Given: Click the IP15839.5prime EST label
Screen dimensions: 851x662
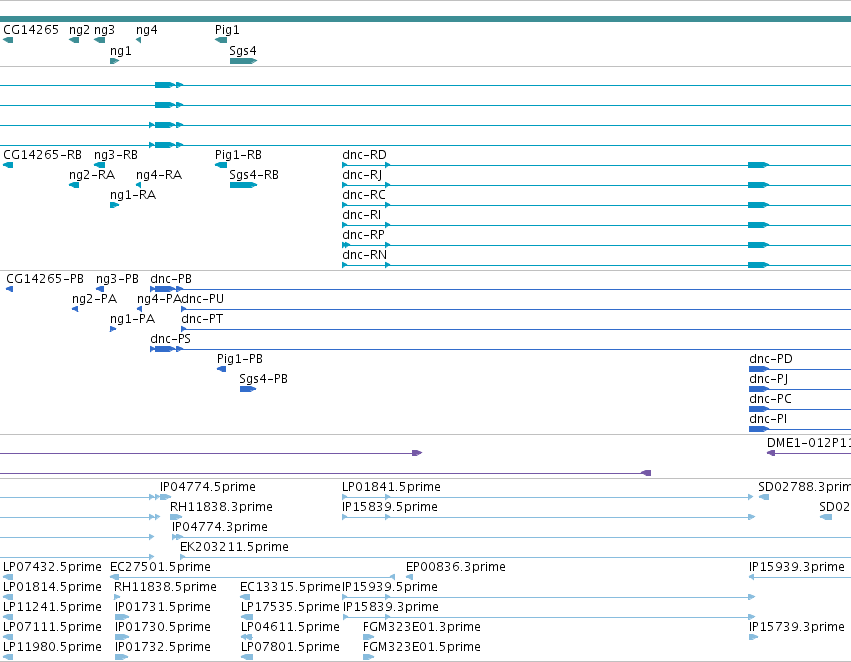Looking at the screenshot, I should (x=390, y=507).
